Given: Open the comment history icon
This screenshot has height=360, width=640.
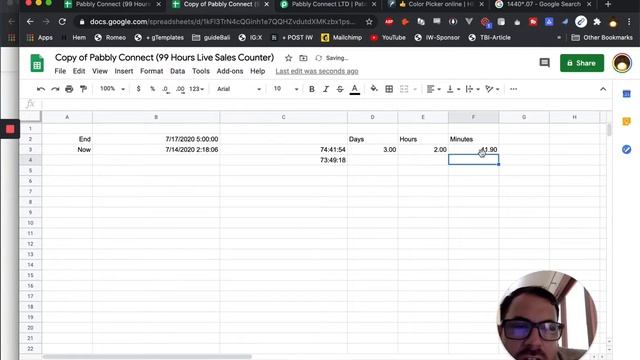Looking at the screenshot, I should 544,63.
